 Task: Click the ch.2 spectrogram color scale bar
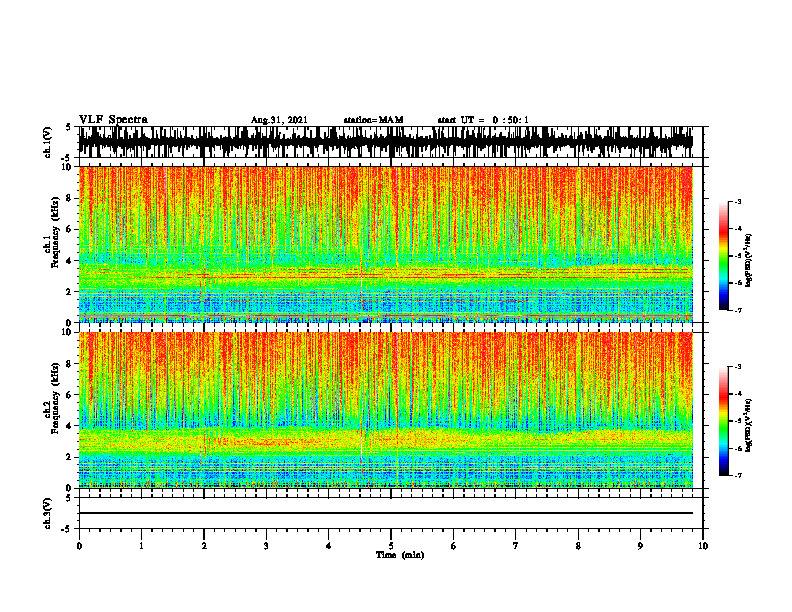[724, 421]
